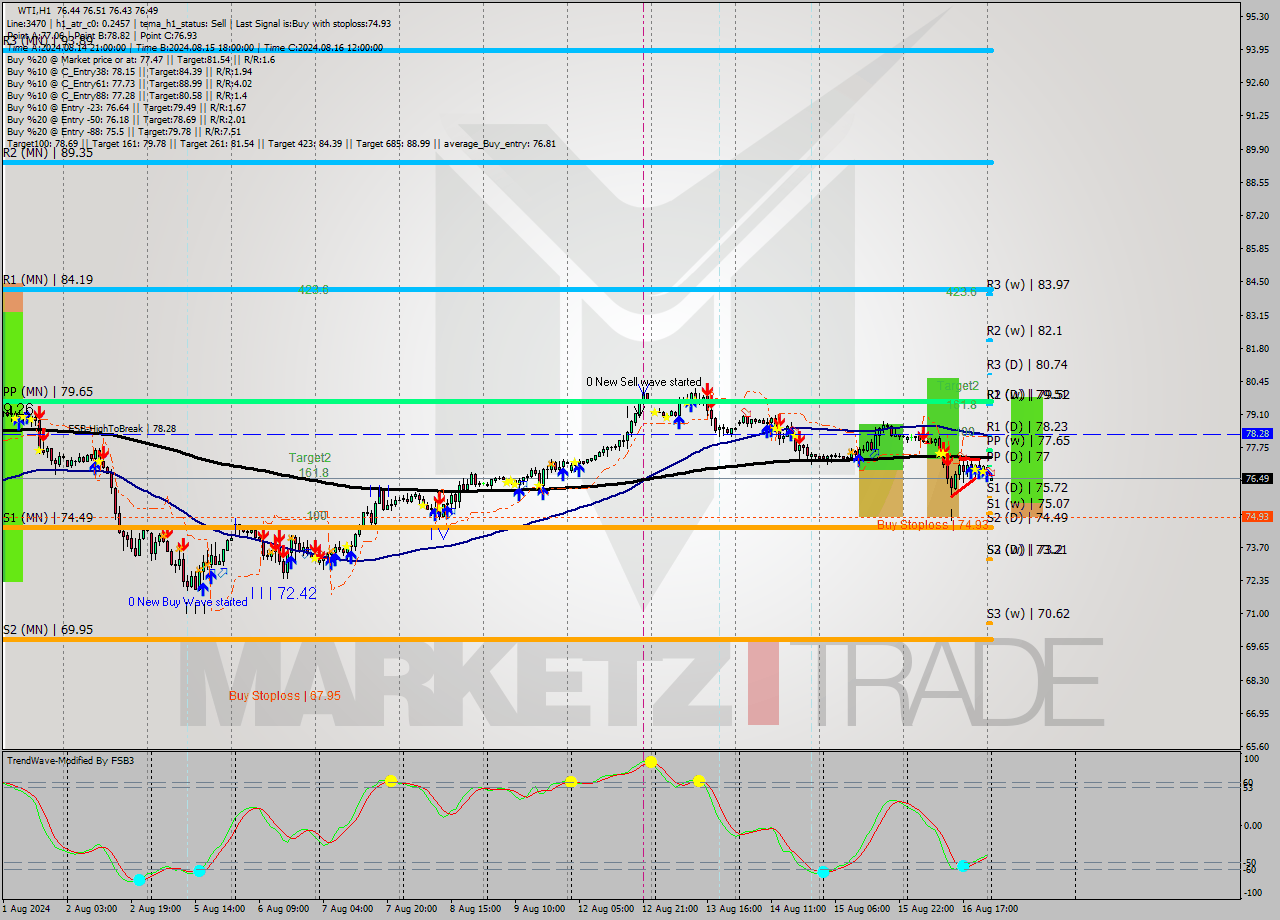Image resolution: width=1280 pixels, height=920 pixels.
Task: Click the red 74.93 stoploss price tag
Action: 1256,517
